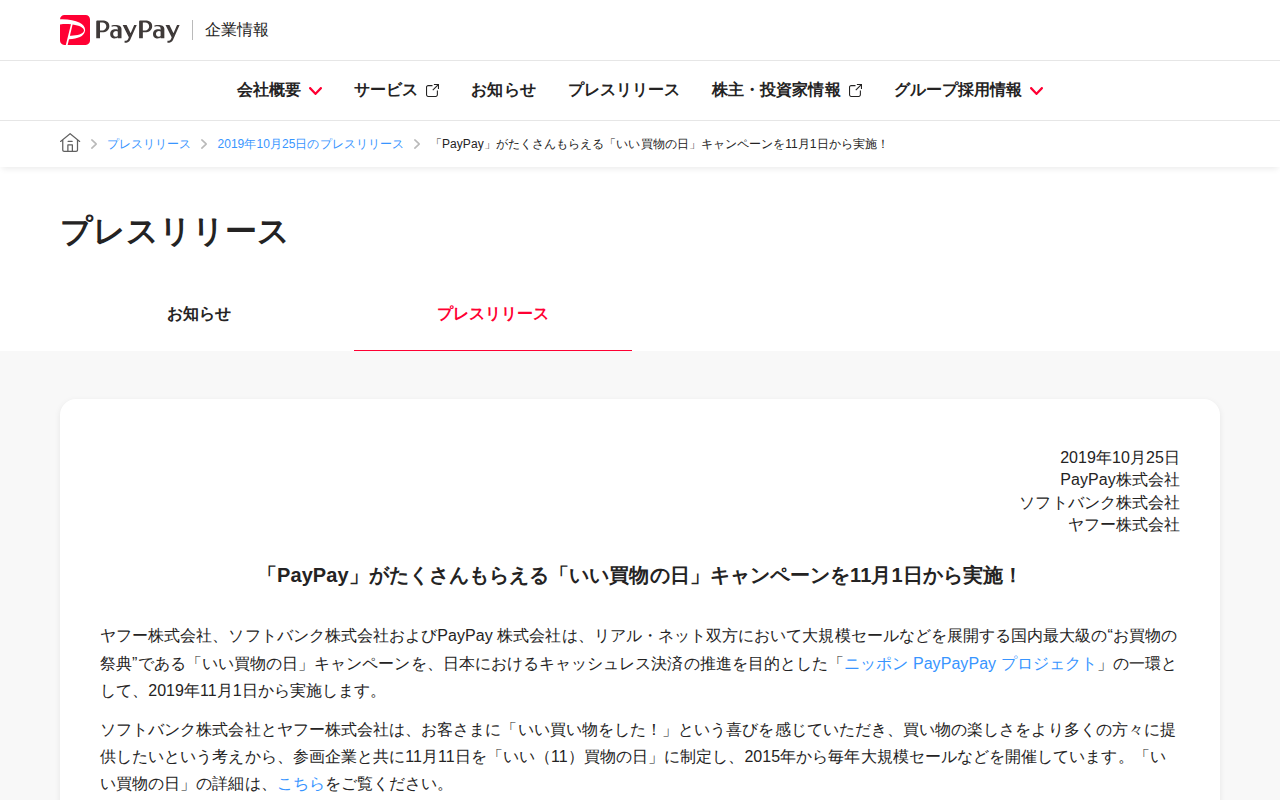Image resolution: width=1280 pixels, height=800 pixels.
Task: Select the プレスリリース tab below the heading
Action: (x=493, y=314)
